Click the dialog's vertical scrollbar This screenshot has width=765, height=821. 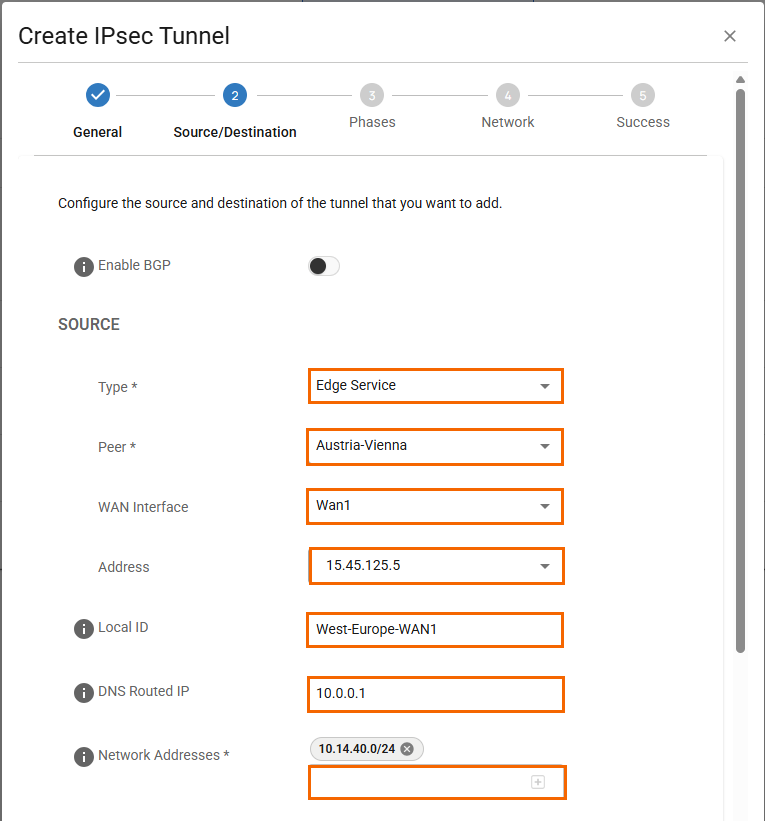pos(740,370)
